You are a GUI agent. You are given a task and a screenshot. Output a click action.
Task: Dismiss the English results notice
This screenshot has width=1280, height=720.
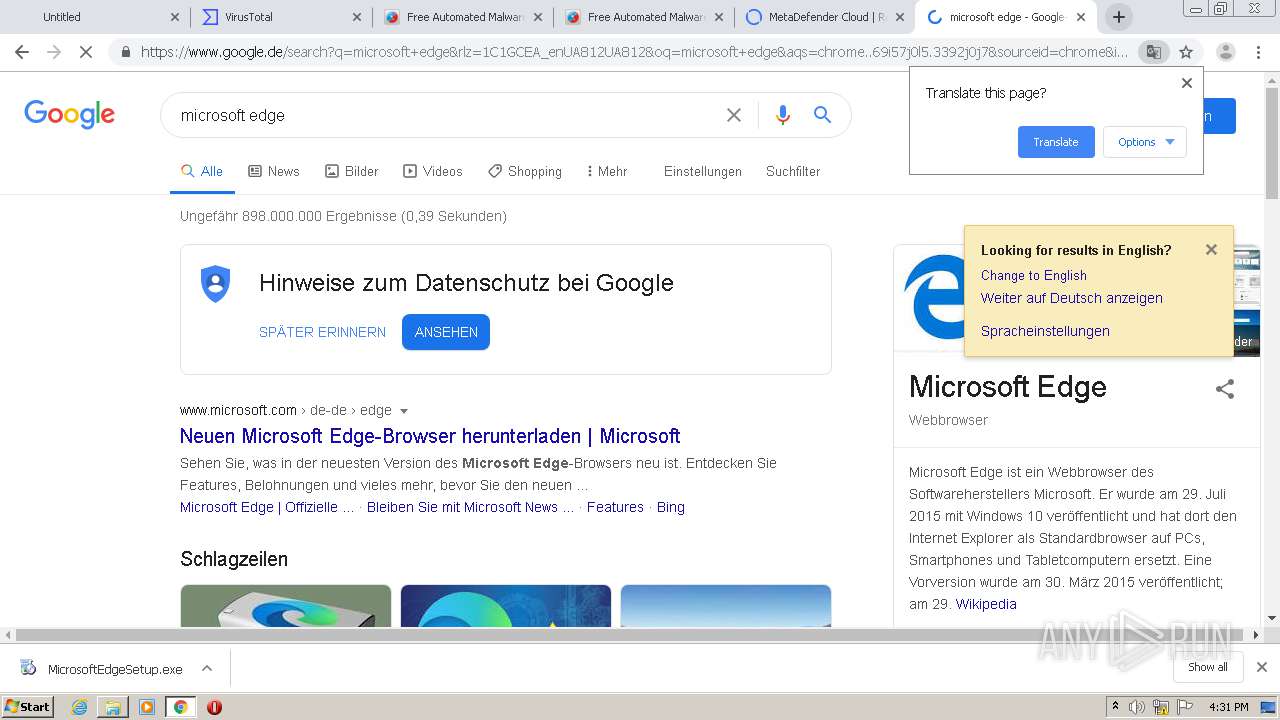pyautogui.click(x=1211, y=250)
